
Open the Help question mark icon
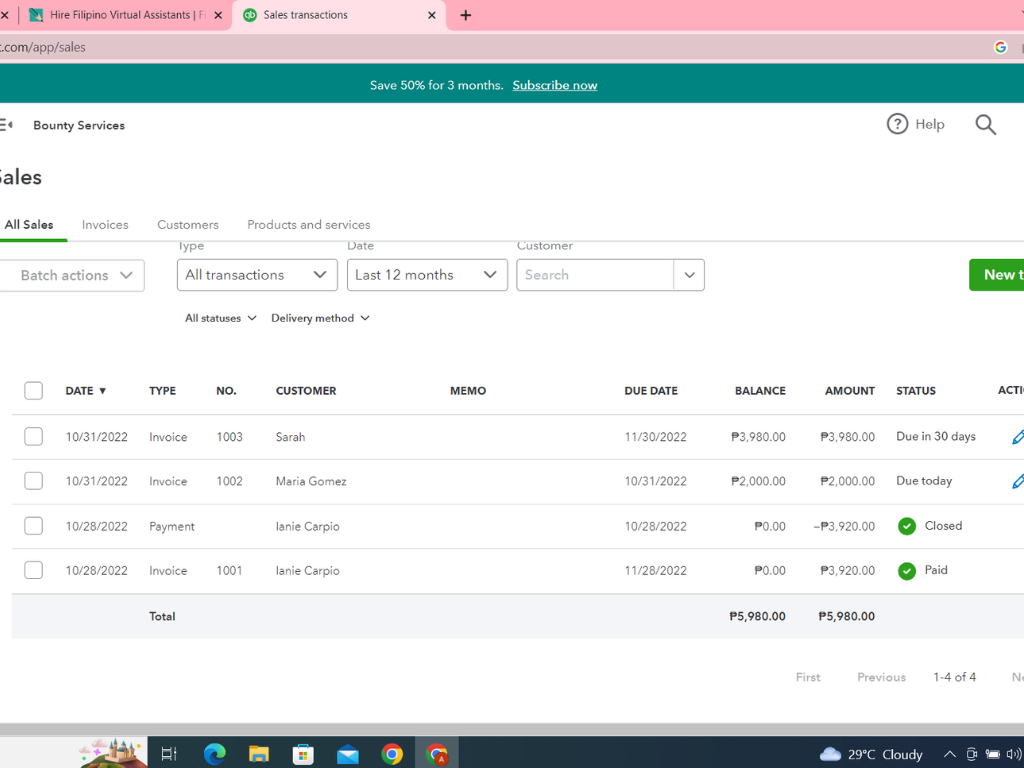897,124
